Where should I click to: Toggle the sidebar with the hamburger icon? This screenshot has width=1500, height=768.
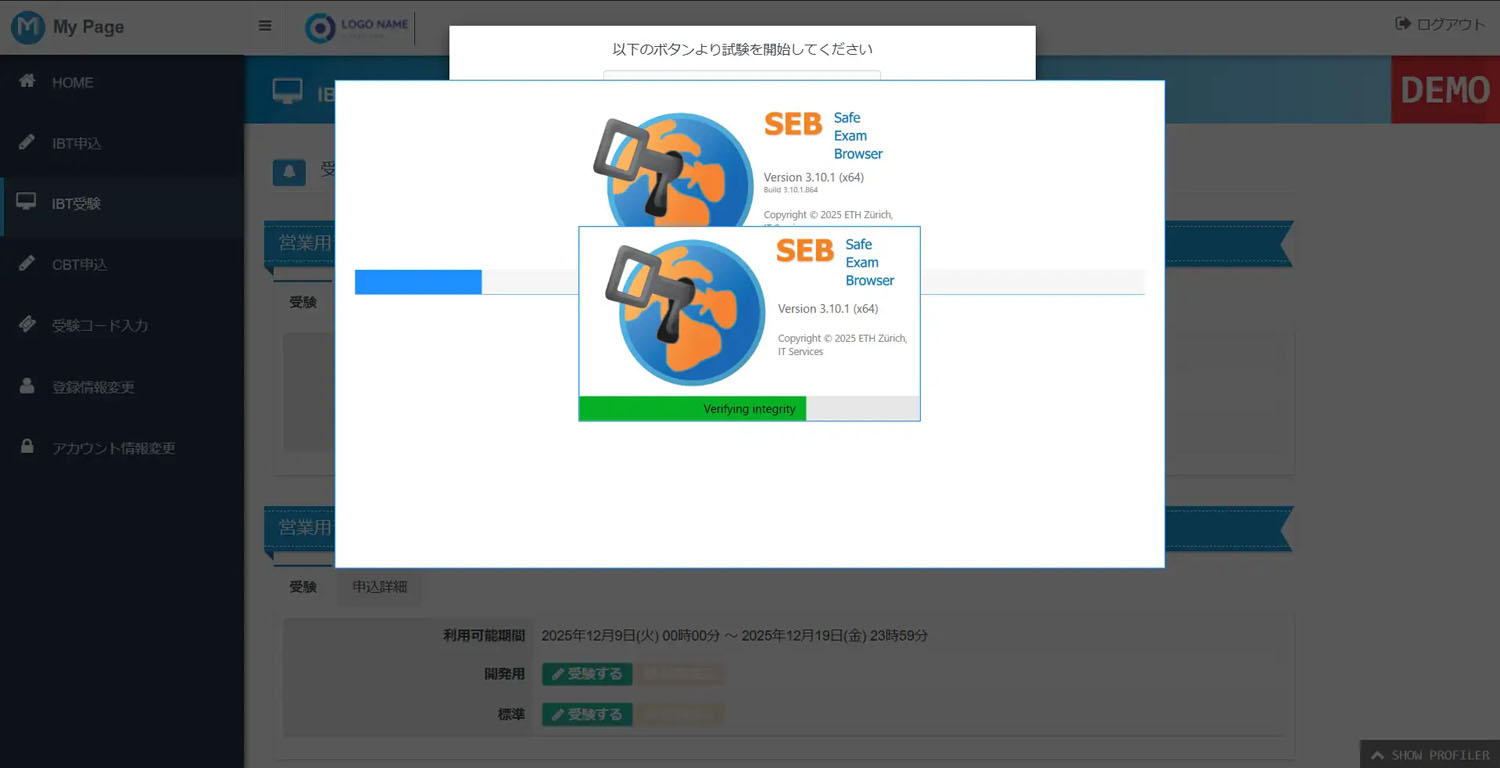(264, 25)
